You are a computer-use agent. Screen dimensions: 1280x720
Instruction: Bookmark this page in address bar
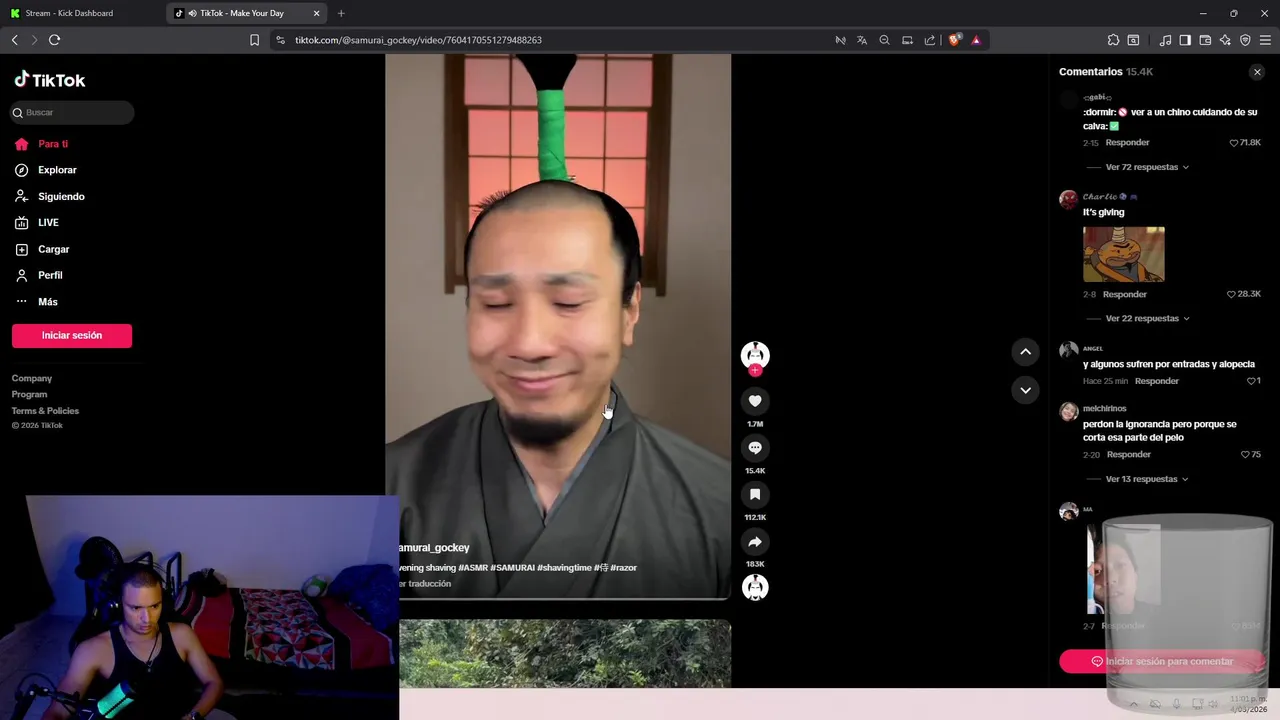pos(254,40)
